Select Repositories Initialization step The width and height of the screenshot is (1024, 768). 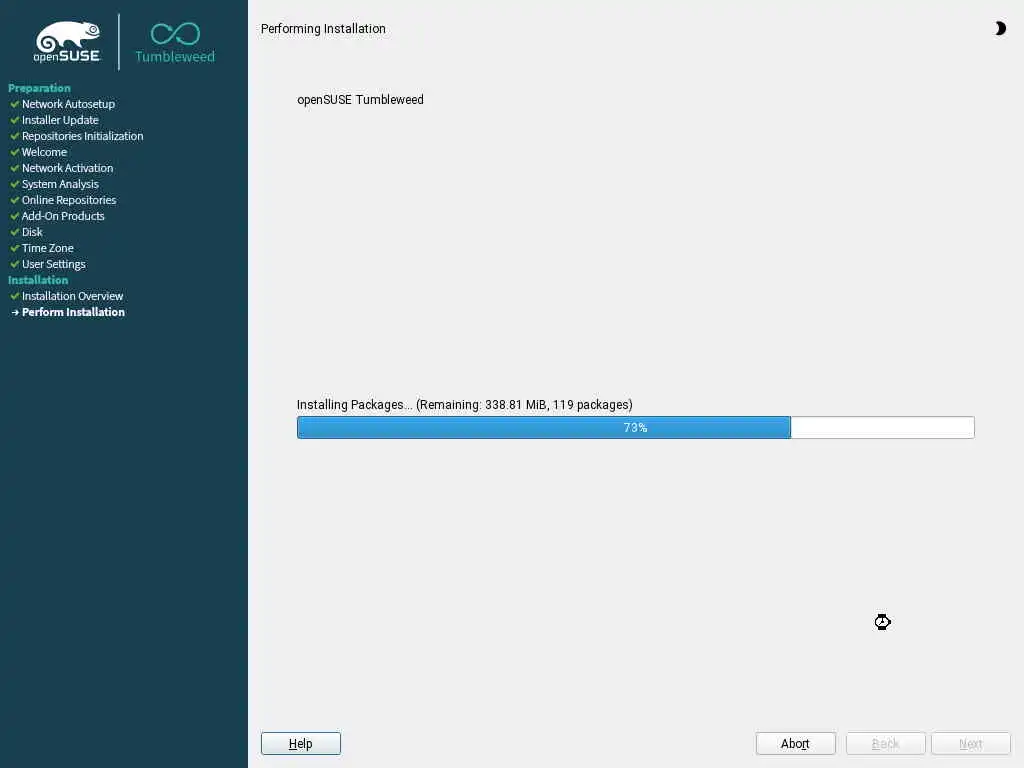point(82,136)
